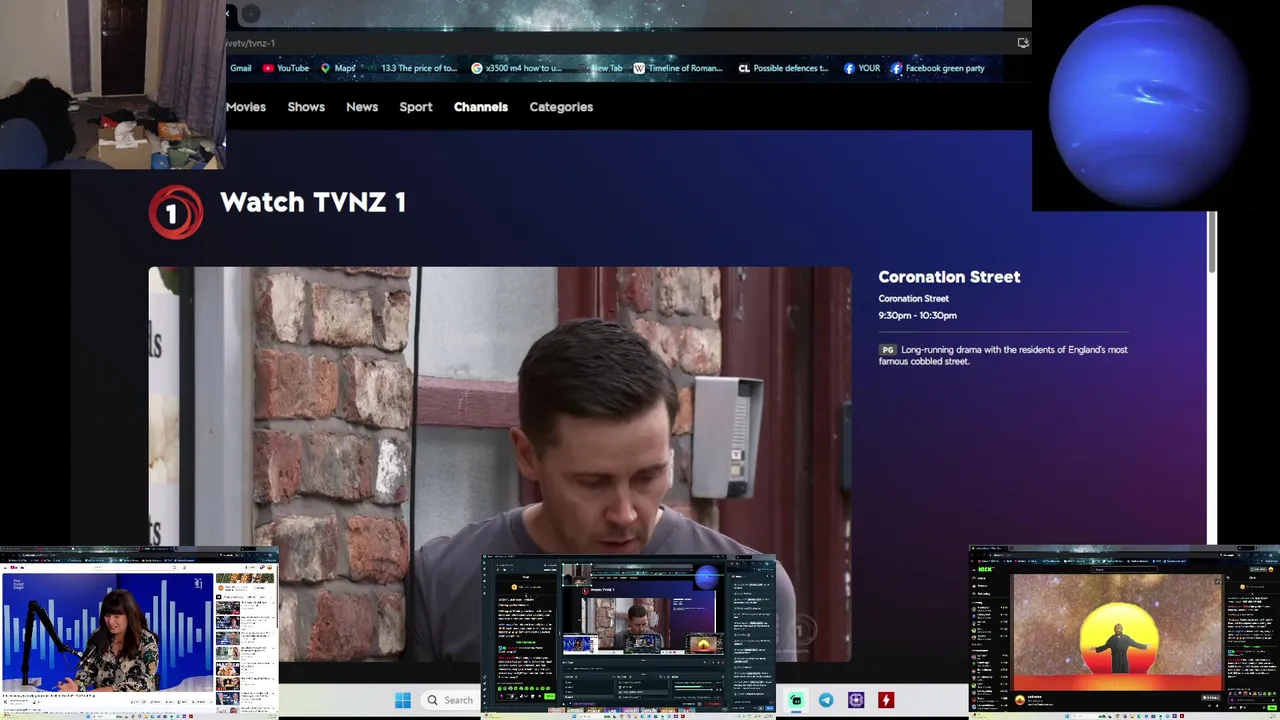Click the 'Watch TVNZ 1' heading
The height and width of the screenshot is (720, 1280).
(313, 202)
